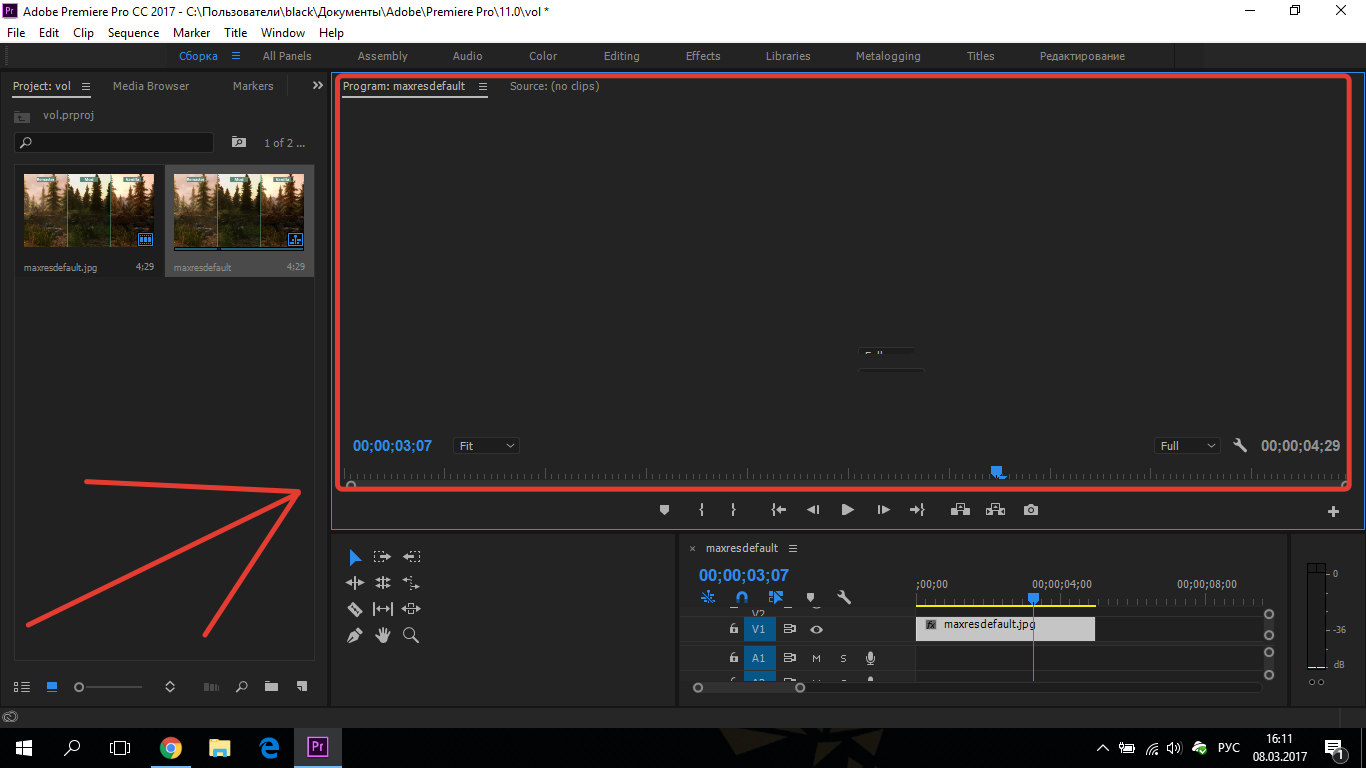Image resolution: width=1366 pixels, height=768 pixels.
Task: Select the Track Select Backward tool
Action: pyautogui.click(x=411, y=557)
